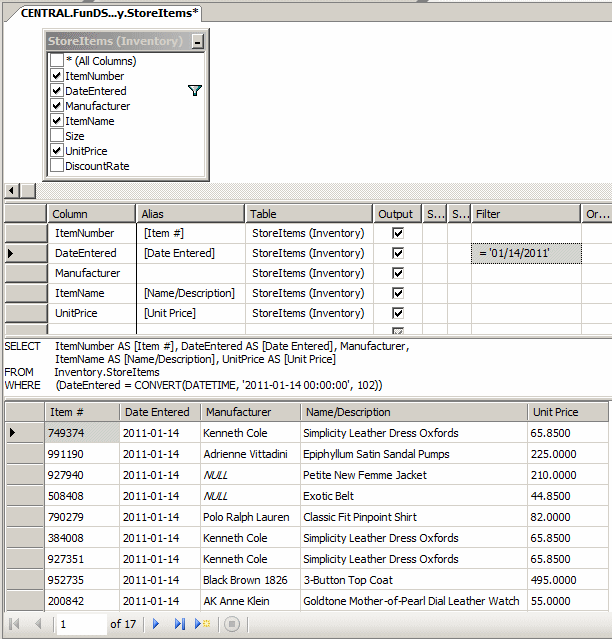Toggle Output checkbox for Manufacturer criteria row
Image resolution: width=612 pixels, height=639 pixels.
pyautogui.click(x=398, y=273)
